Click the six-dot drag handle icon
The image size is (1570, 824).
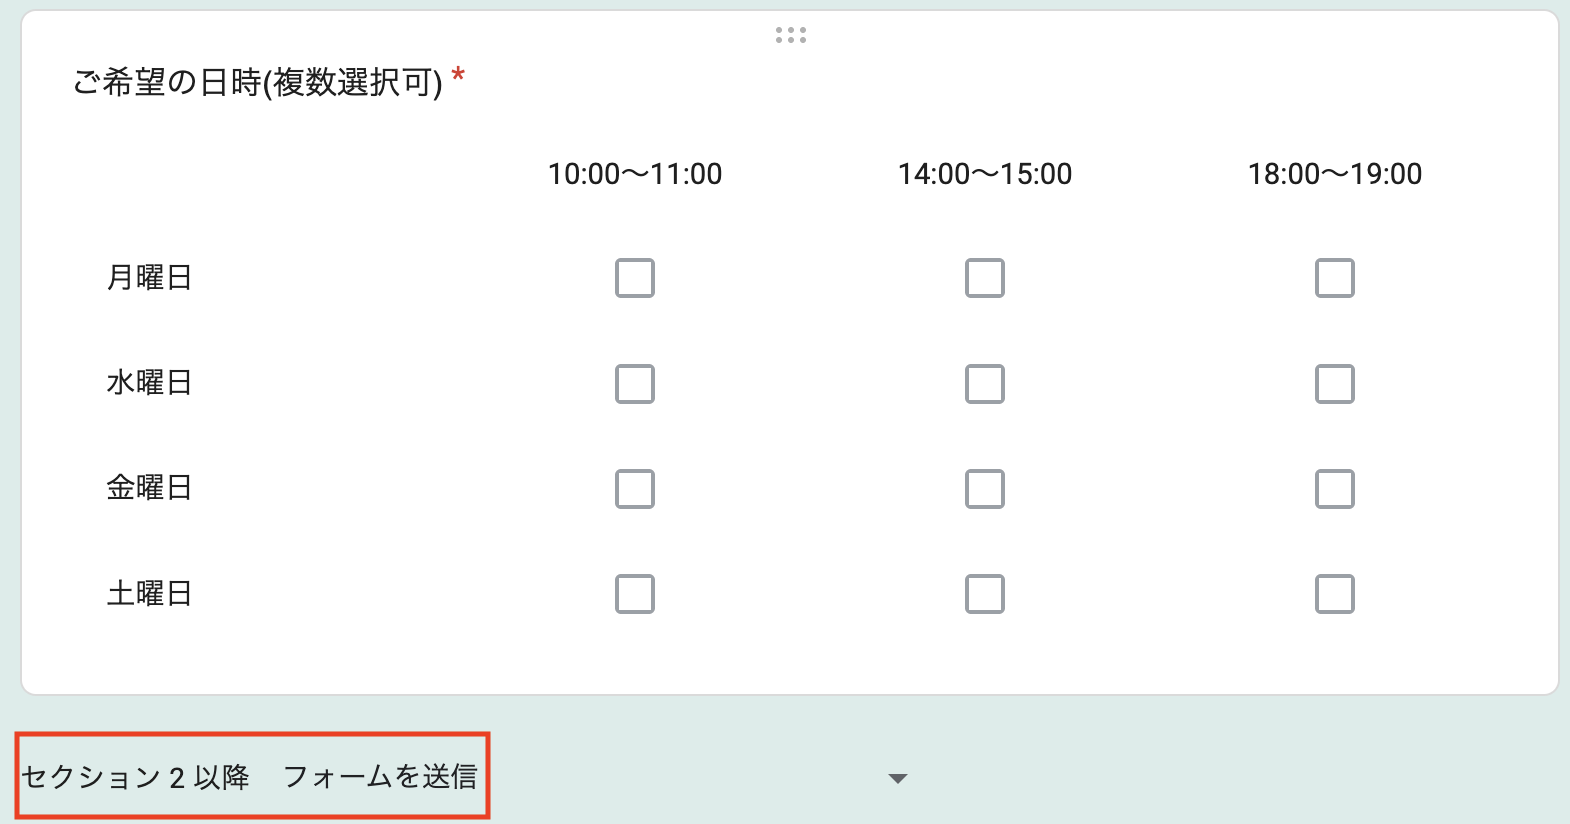[790, 35]
